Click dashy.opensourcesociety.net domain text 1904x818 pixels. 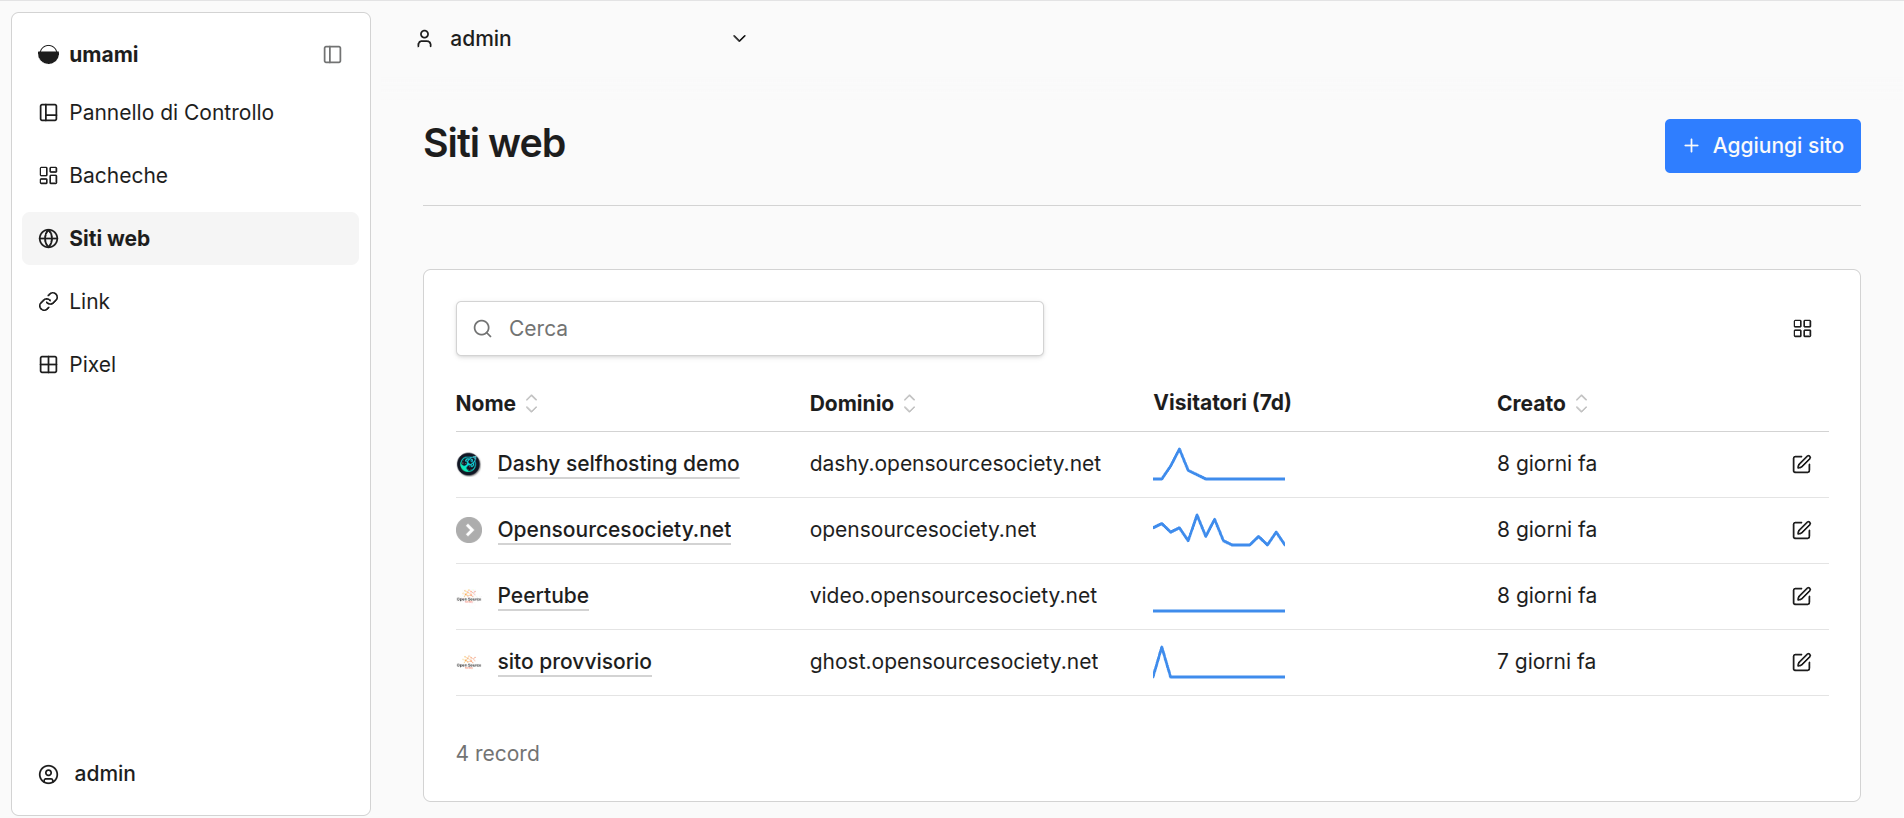click(955, 464)
